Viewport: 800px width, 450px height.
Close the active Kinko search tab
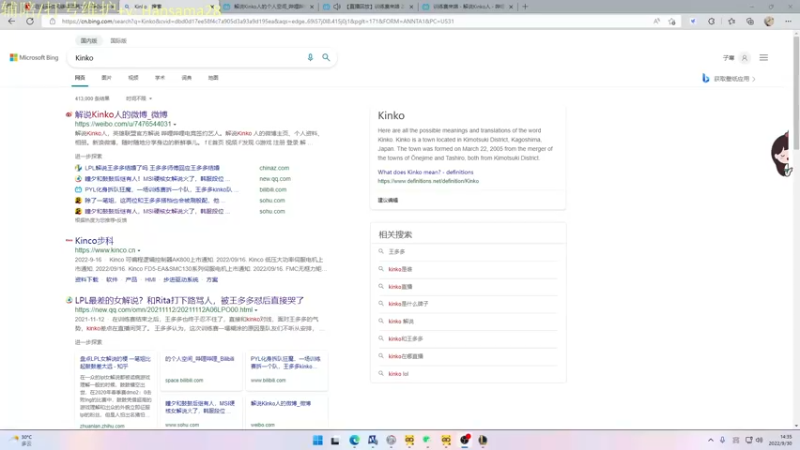pos(212,7)
